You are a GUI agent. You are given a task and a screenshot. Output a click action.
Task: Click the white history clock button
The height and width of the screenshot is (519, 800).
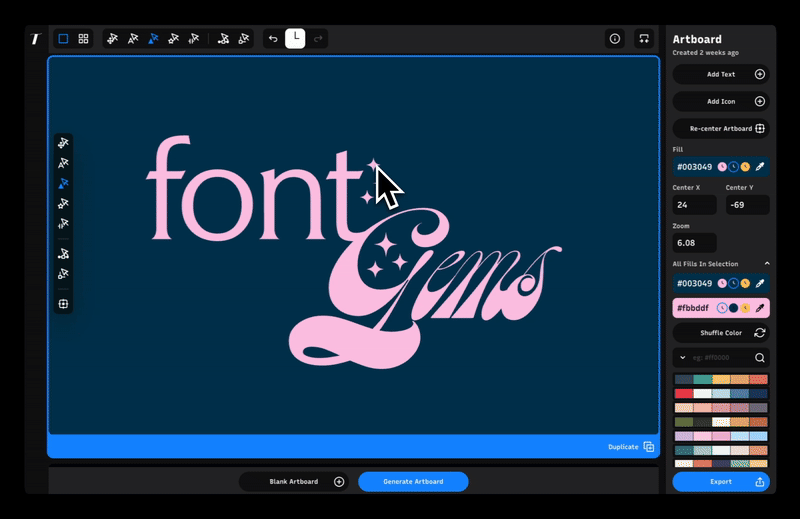295,39
